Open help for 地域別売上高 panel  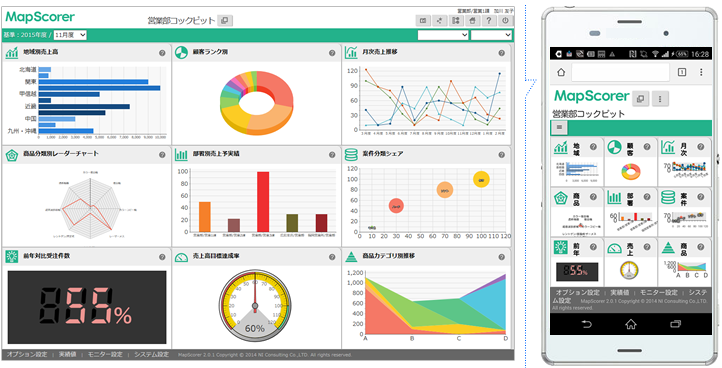pyautogui.click(x=162, y=53)
